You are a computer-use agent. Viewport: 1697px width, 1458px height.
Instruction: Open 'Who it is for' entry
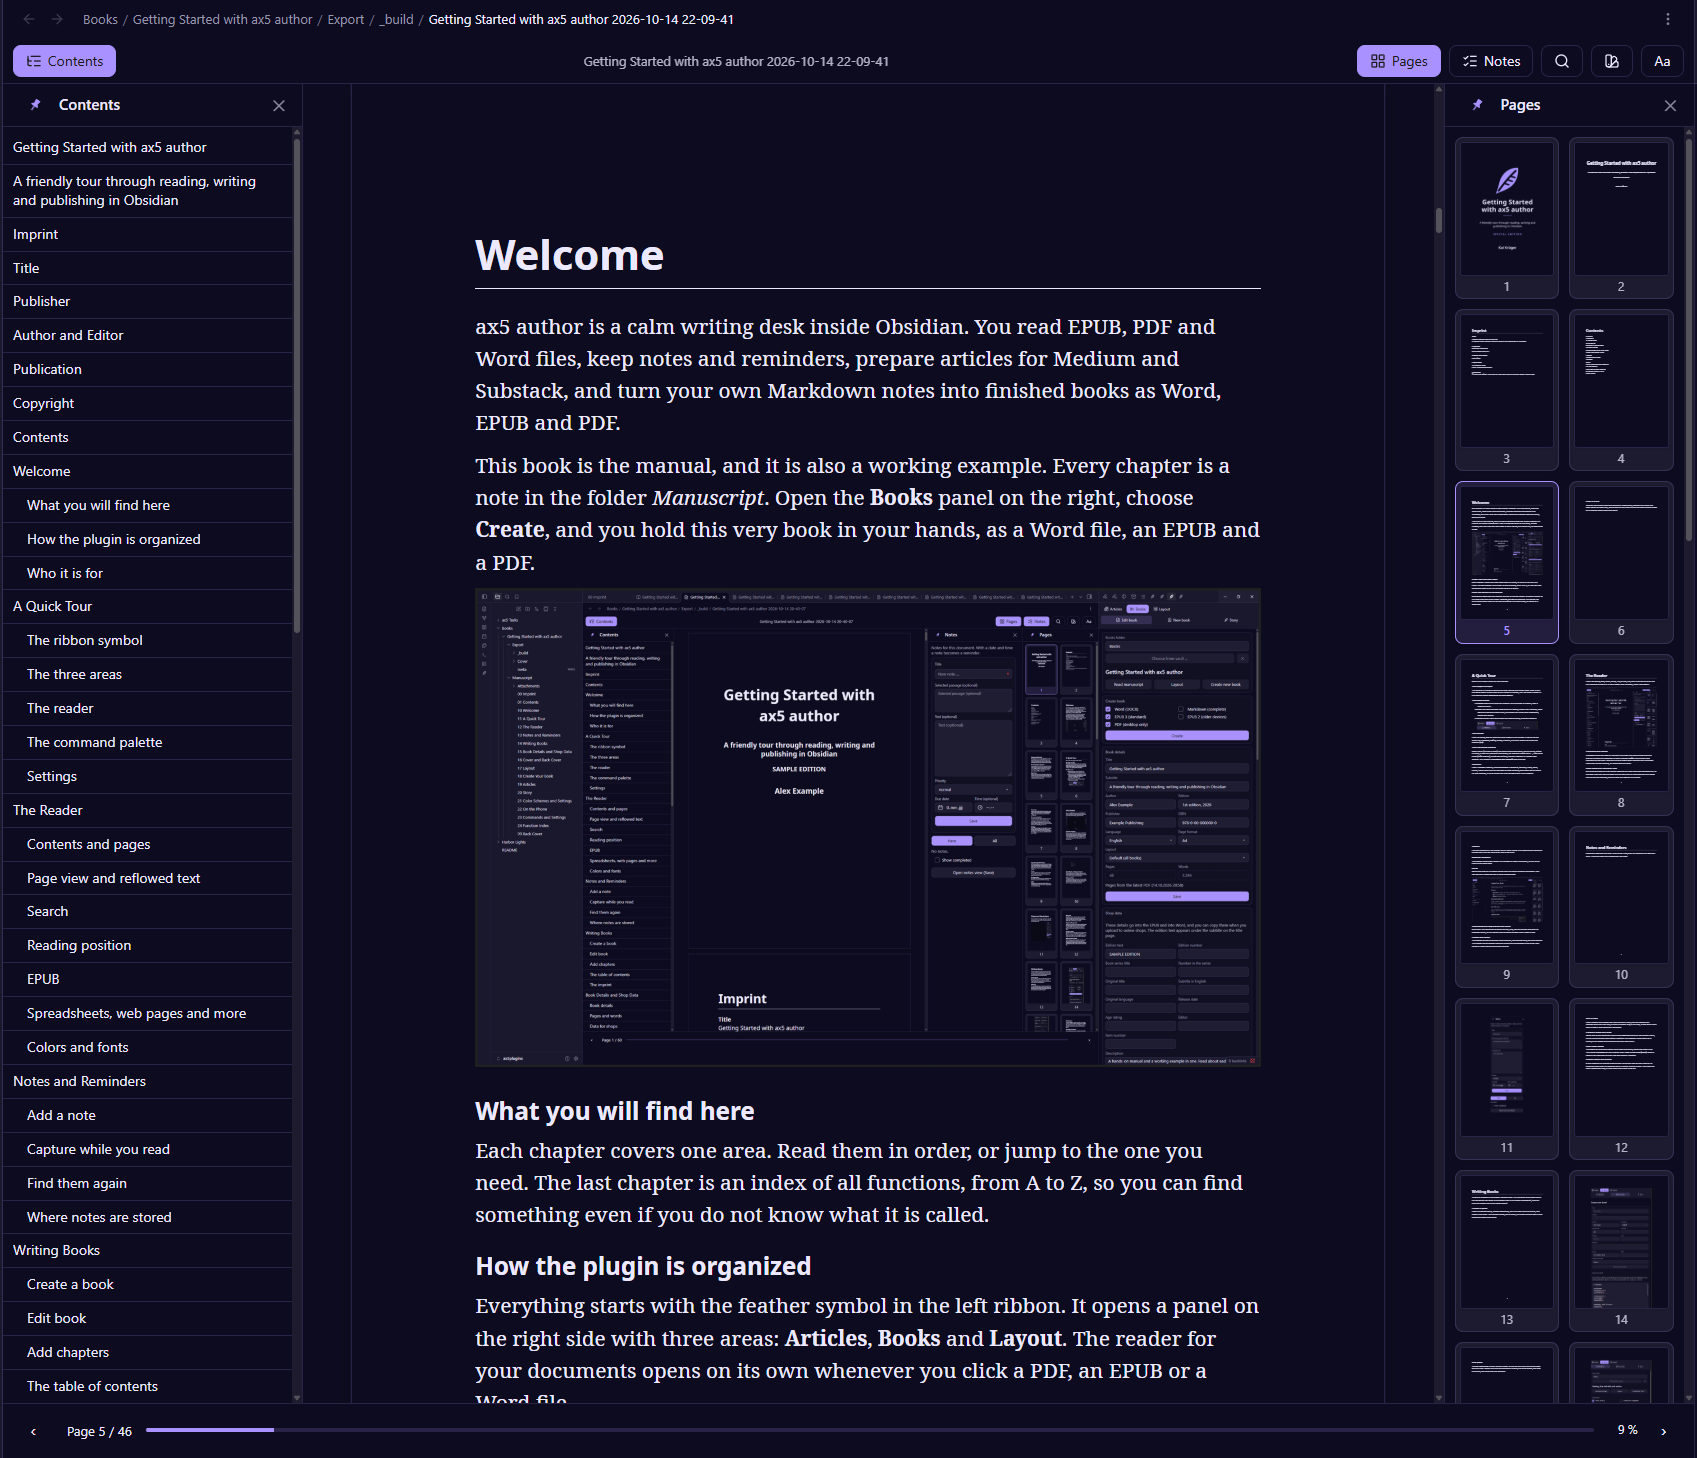point(148,573)
